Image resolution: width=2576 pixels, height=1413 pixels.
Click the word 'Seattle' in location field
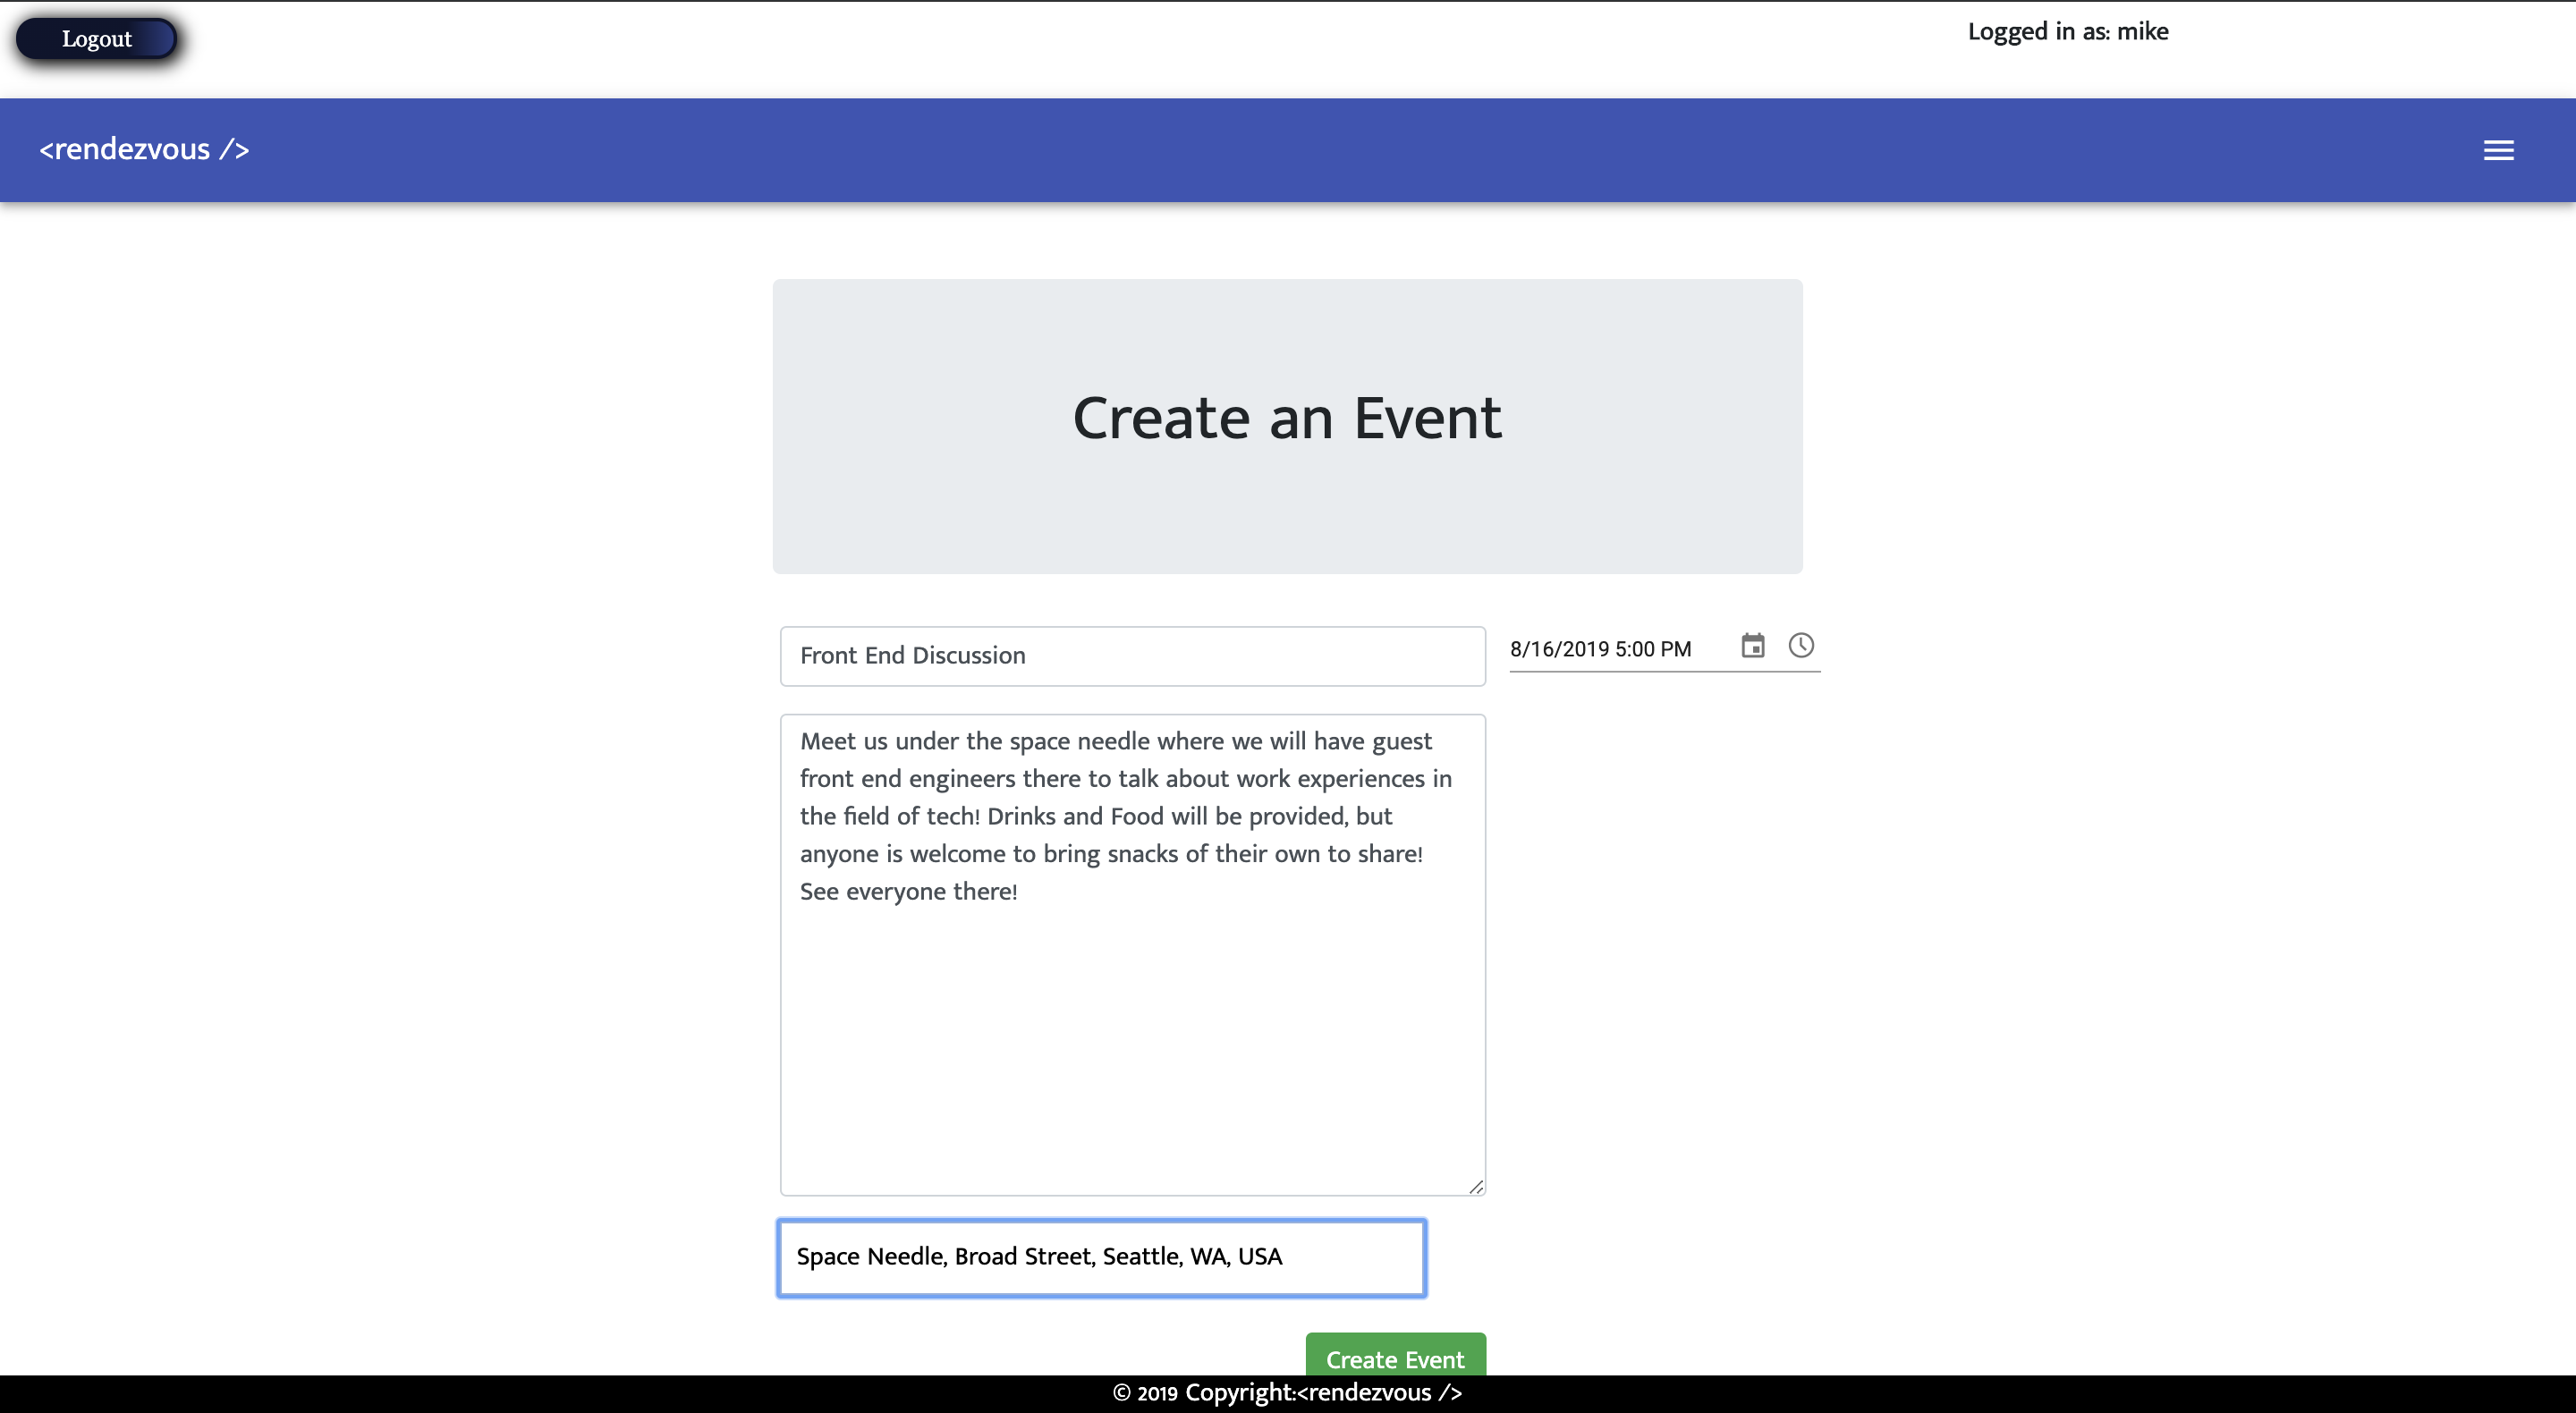(x=1141, y=1257)
